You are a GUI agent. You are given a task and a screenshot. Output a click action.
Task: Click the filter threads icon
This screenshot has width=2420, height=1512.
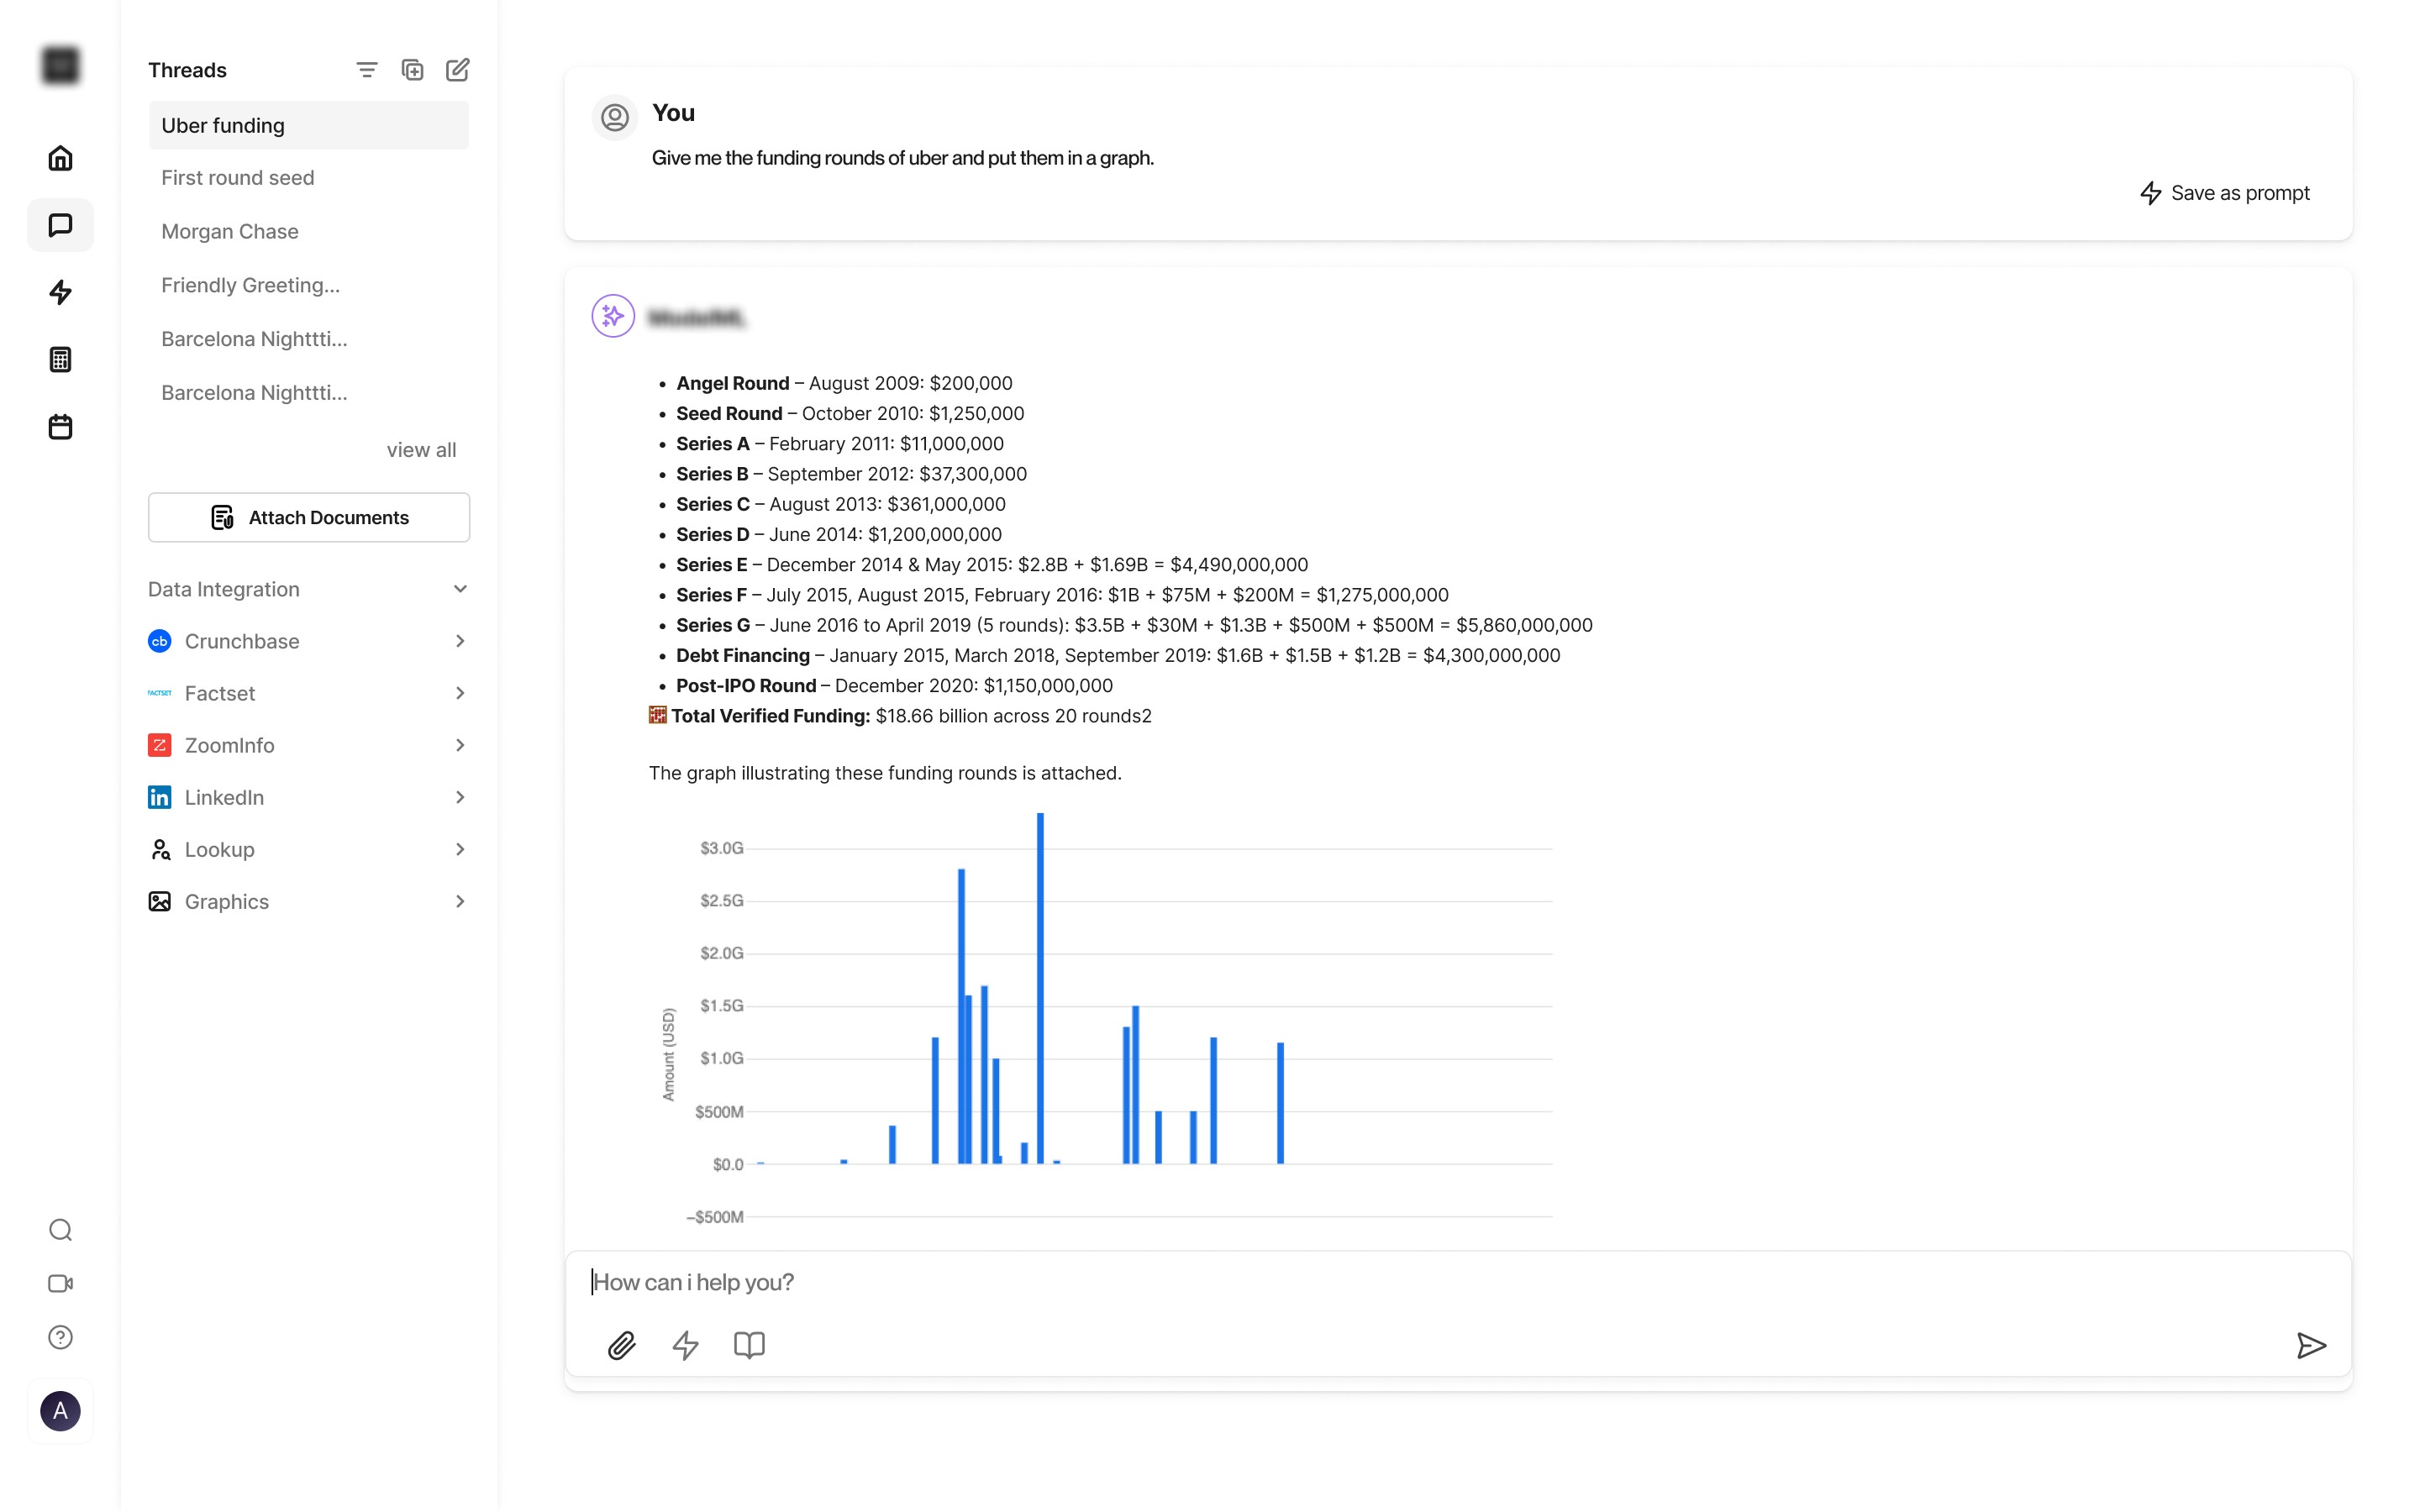pyautogui.click(x=367, y=70)
